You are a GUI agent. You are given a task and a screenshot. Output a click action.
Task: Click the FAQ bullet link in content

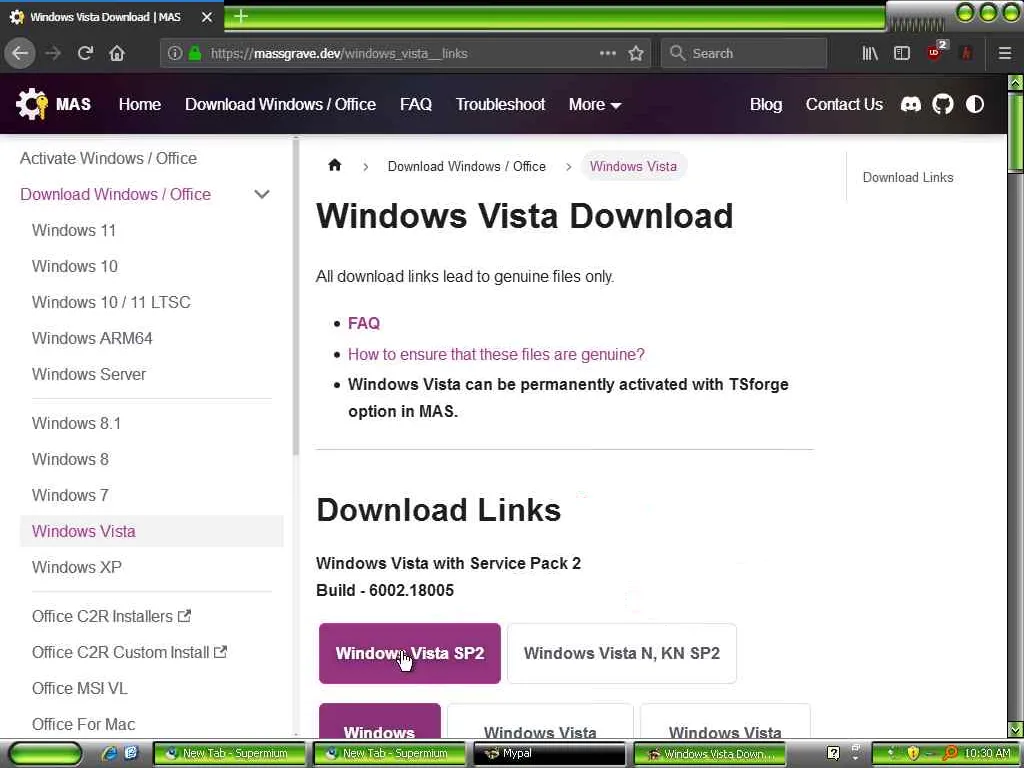point(364,323)
